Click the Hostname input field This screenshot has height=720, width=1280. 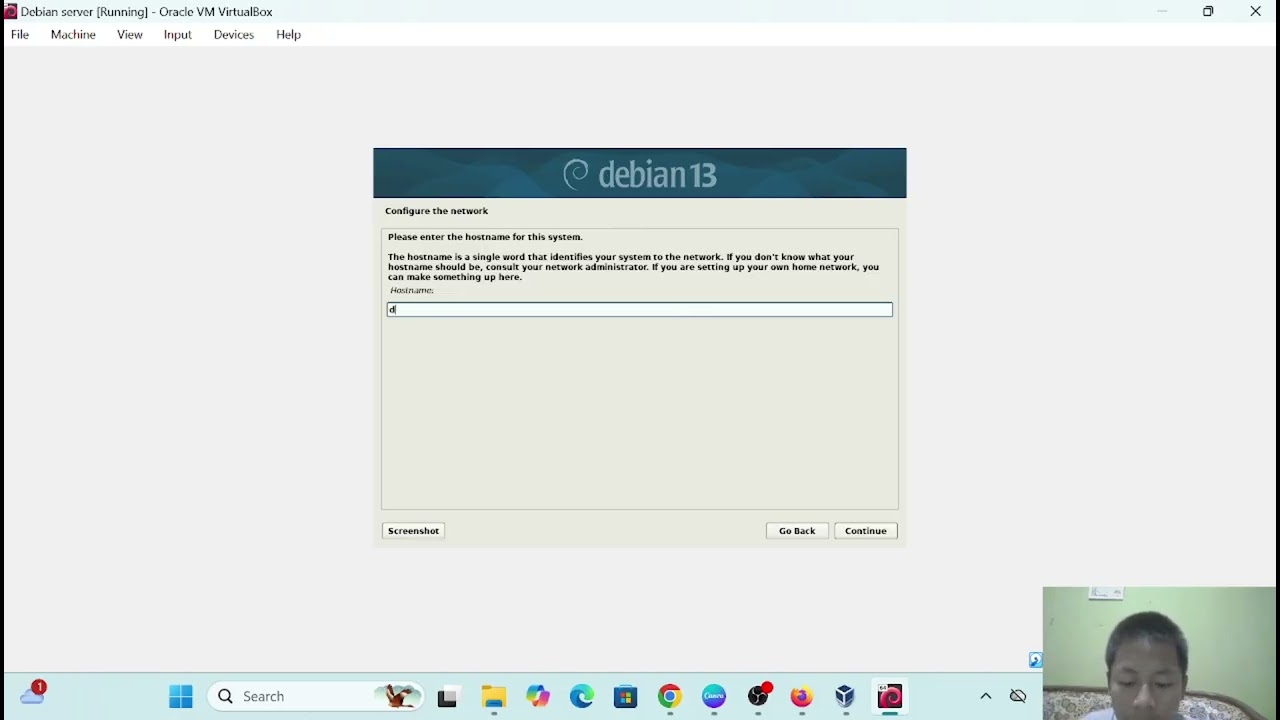tap(640, 310)
